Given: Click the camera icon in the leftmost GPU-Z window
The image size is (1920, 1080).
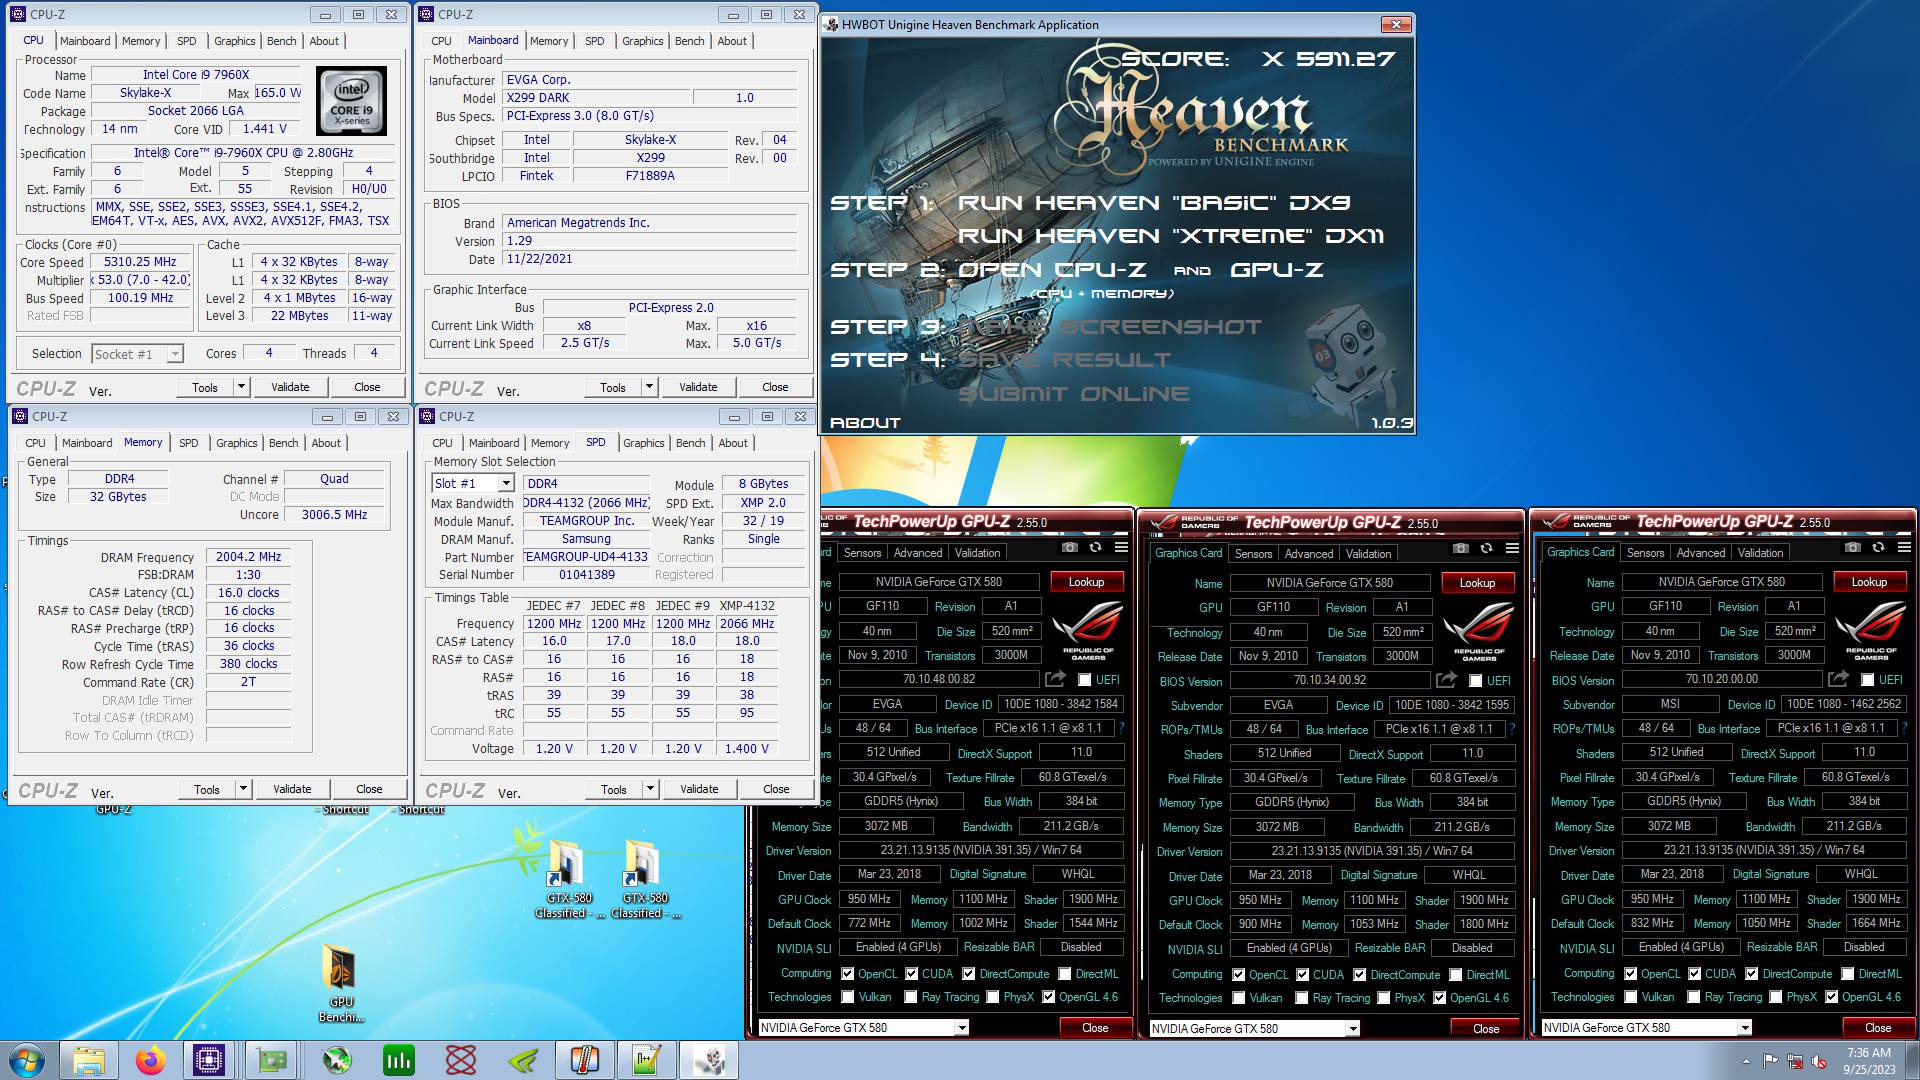Looking at the screenshot, I should pos(1070,547).
